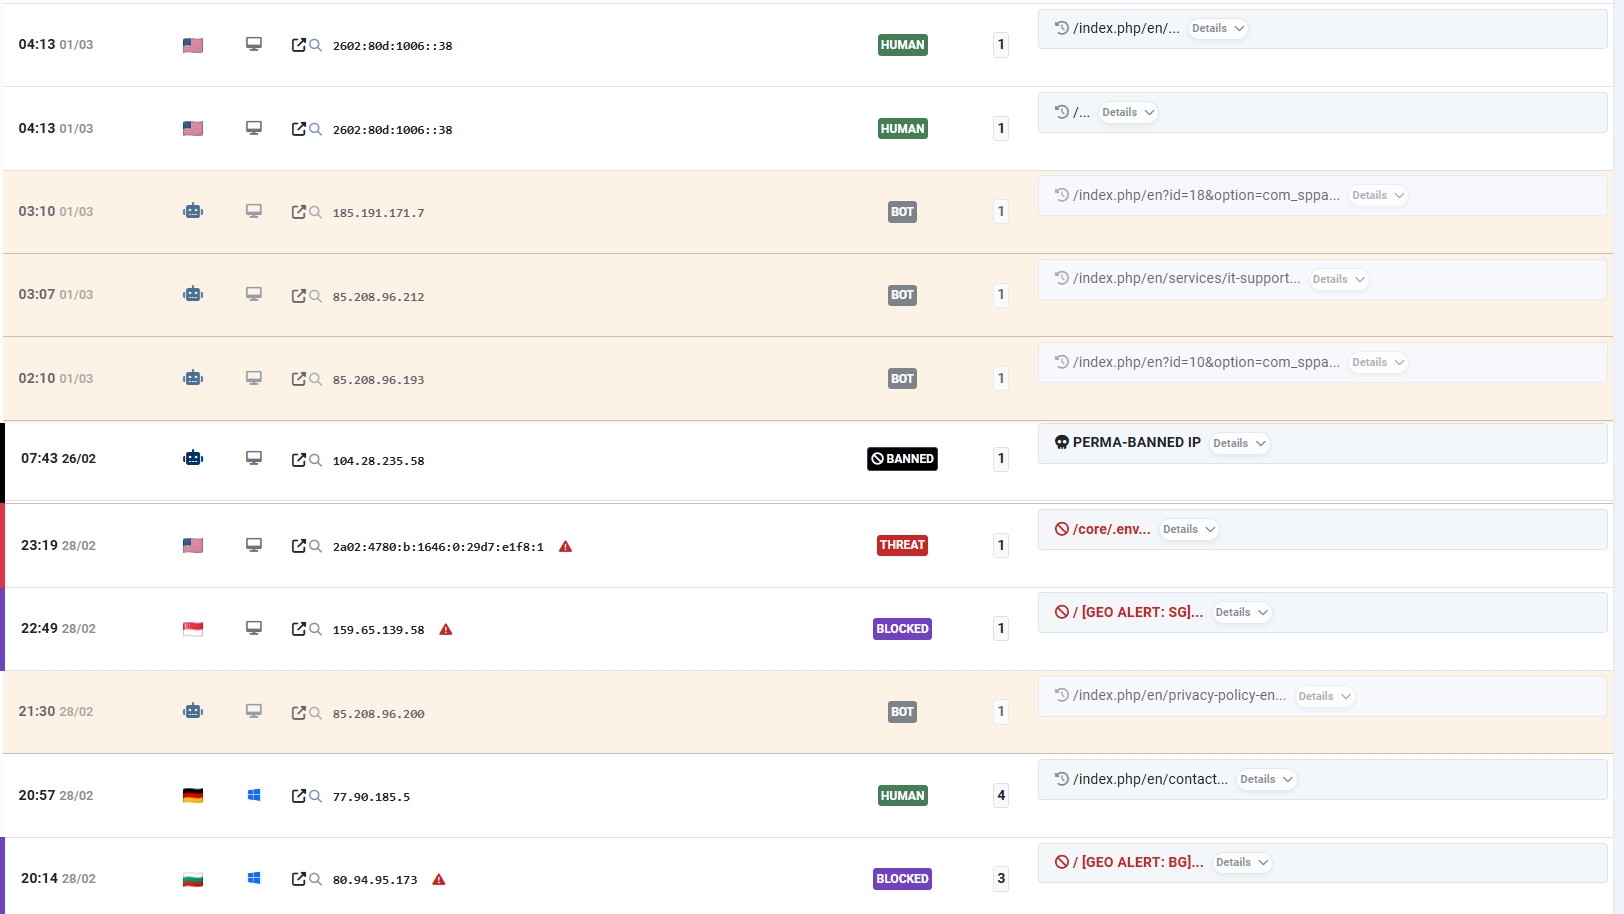Click the Windows icon in 77.90.185.5 row
Screen dimensions: 1624x914
click(x=254, y=795)
